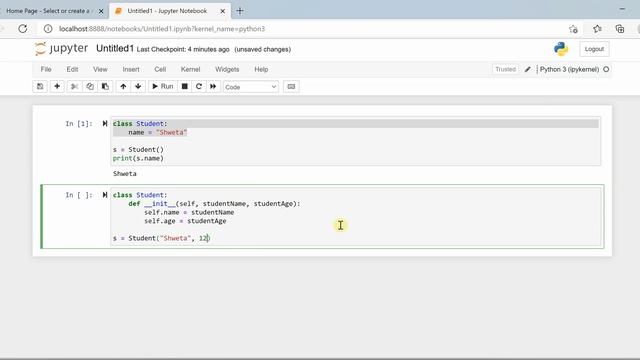Click the pencil edit mode icon
Image resolution: width=640 pixels, height=360 pixels.
(x=527, y=69)
